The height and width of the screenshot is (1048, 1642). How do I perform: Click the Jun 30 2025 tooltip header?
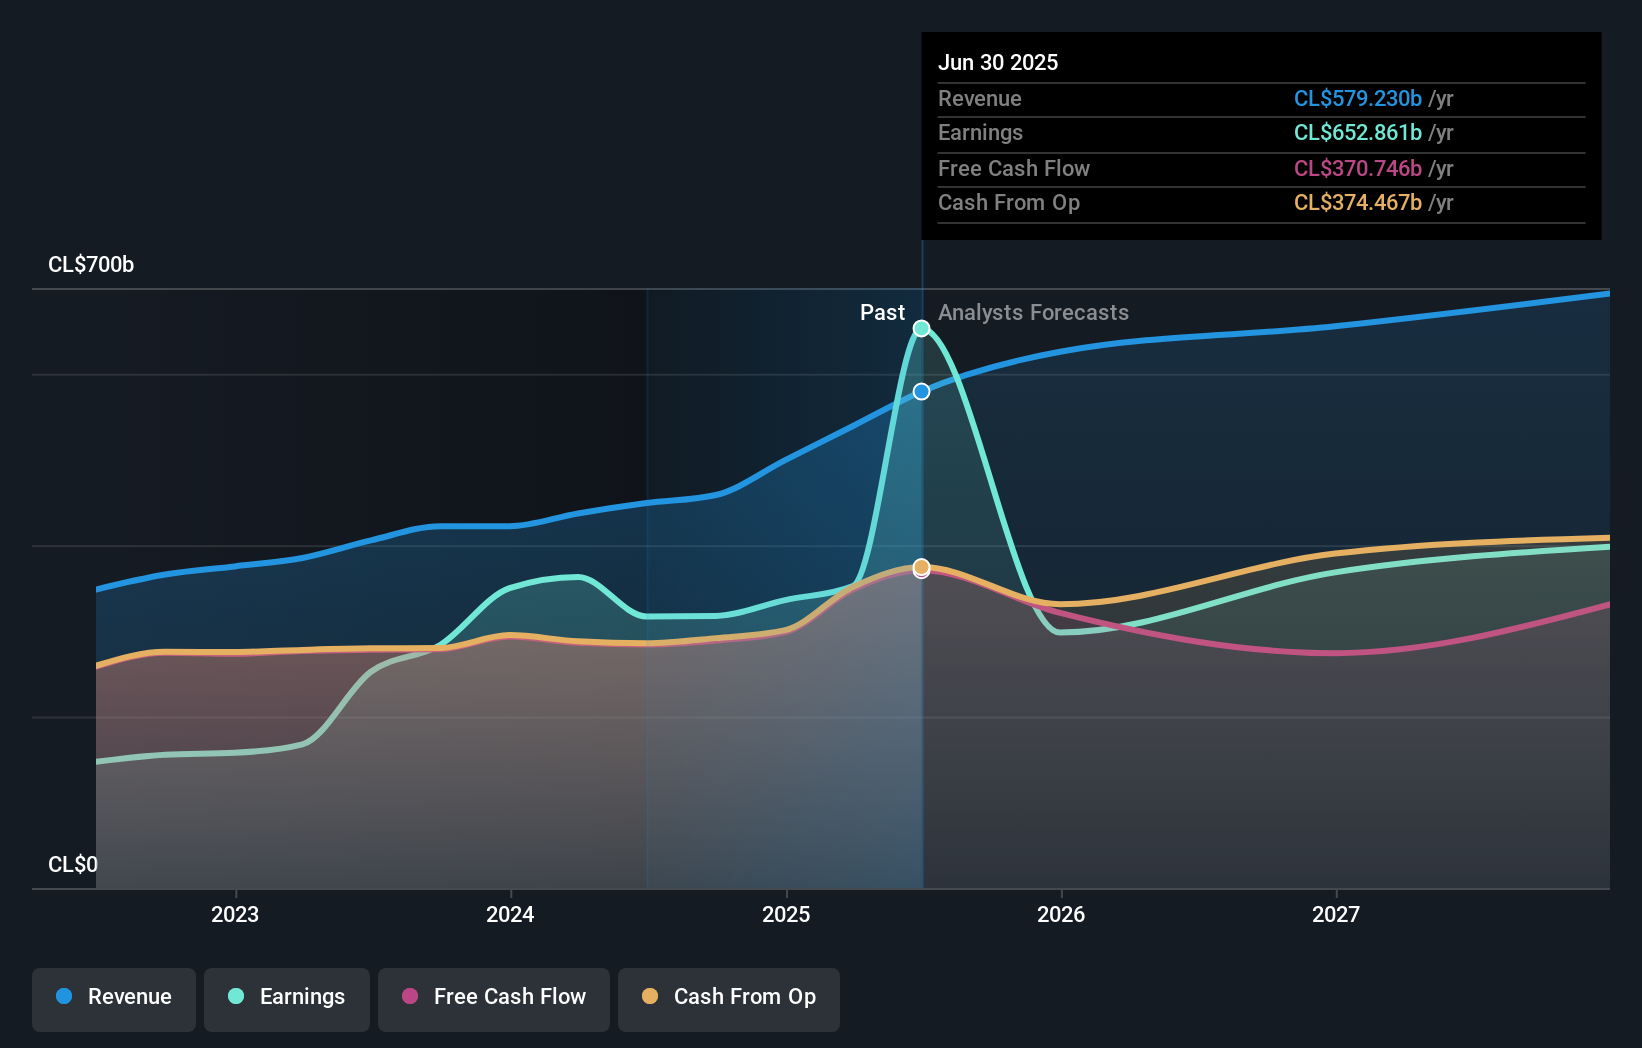tap(998, 62)
